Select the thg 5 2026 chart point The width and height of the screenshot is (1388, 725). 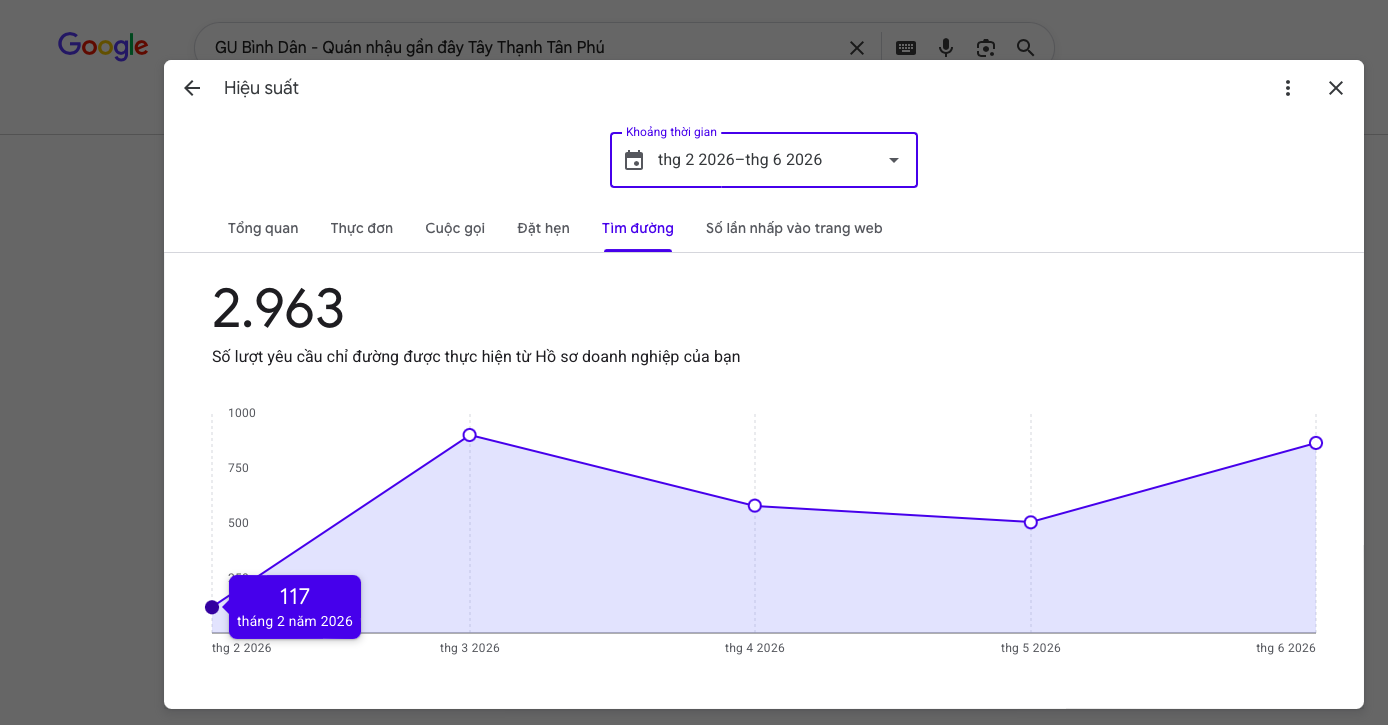click(1031, 522)
